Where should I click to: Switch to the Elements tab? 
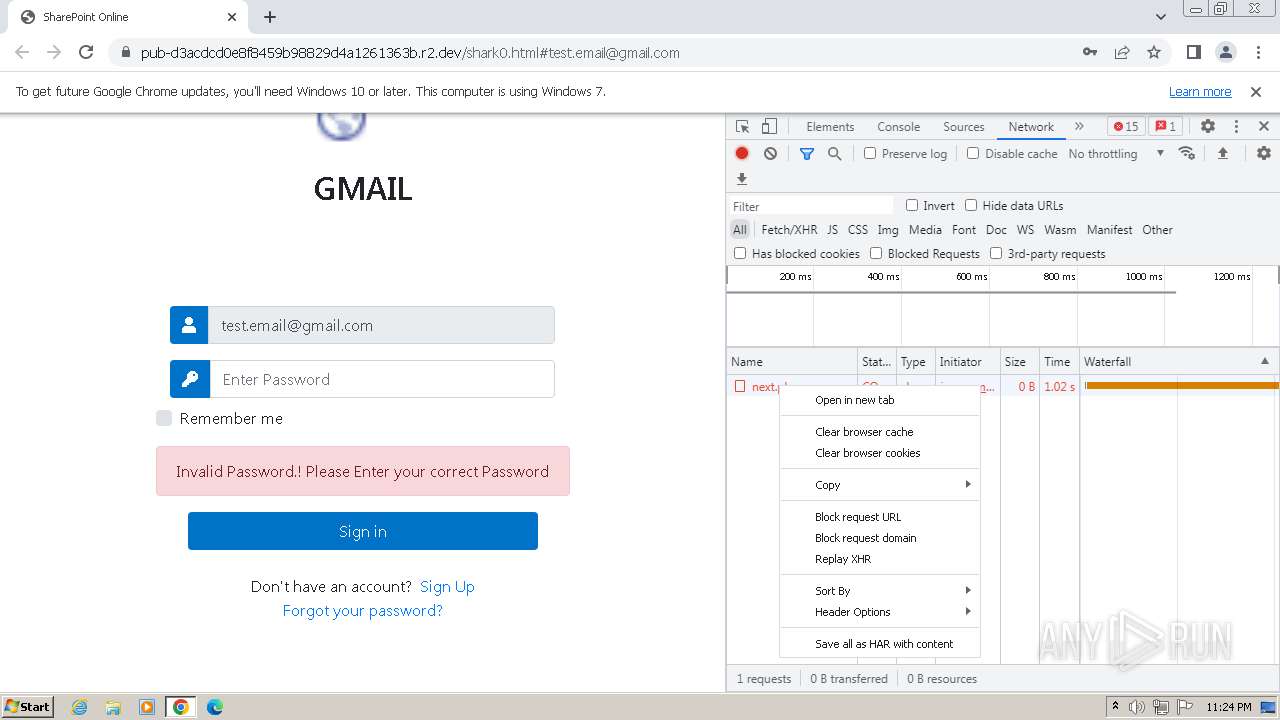[x=830, y=127]
